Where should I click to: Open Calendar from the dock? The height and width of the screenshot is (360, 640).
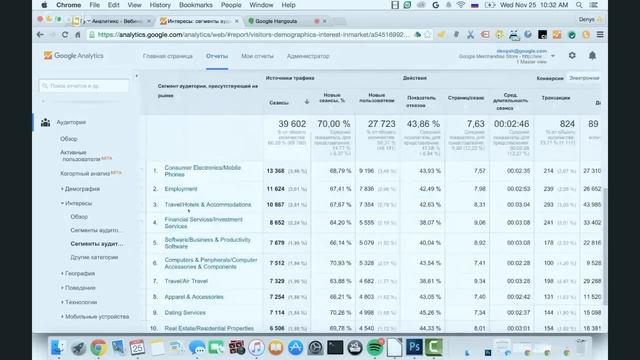137,347
